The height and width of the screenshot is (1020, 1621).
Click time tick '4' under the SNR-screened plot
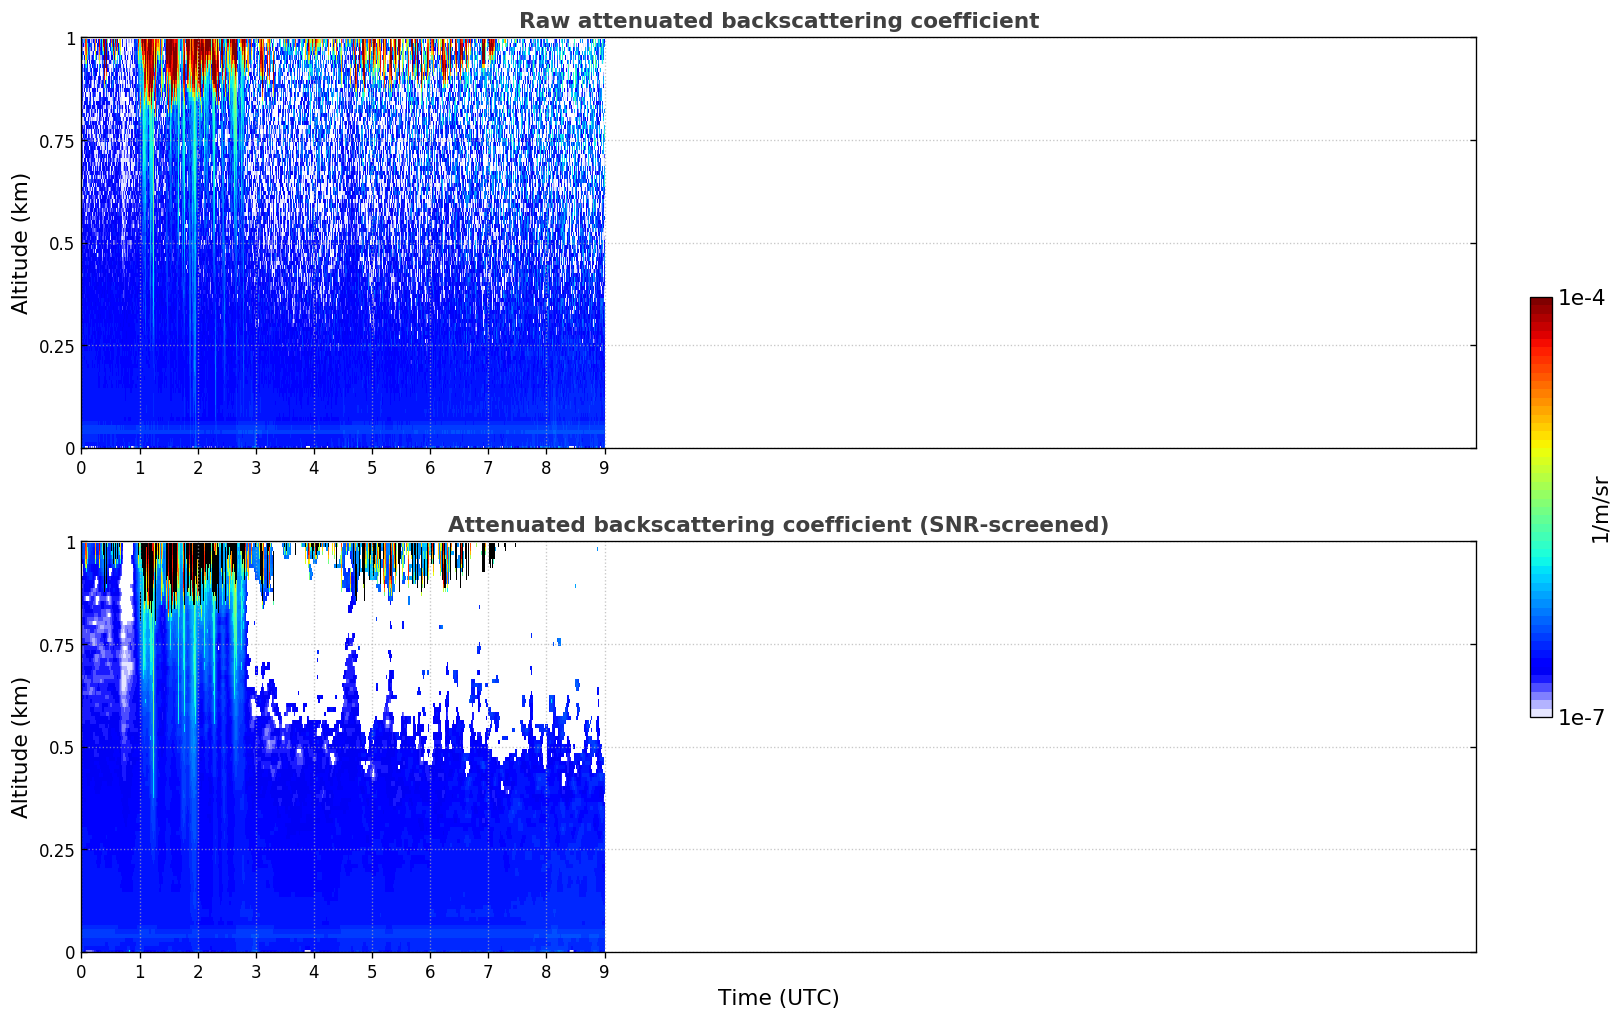(314, 971)
